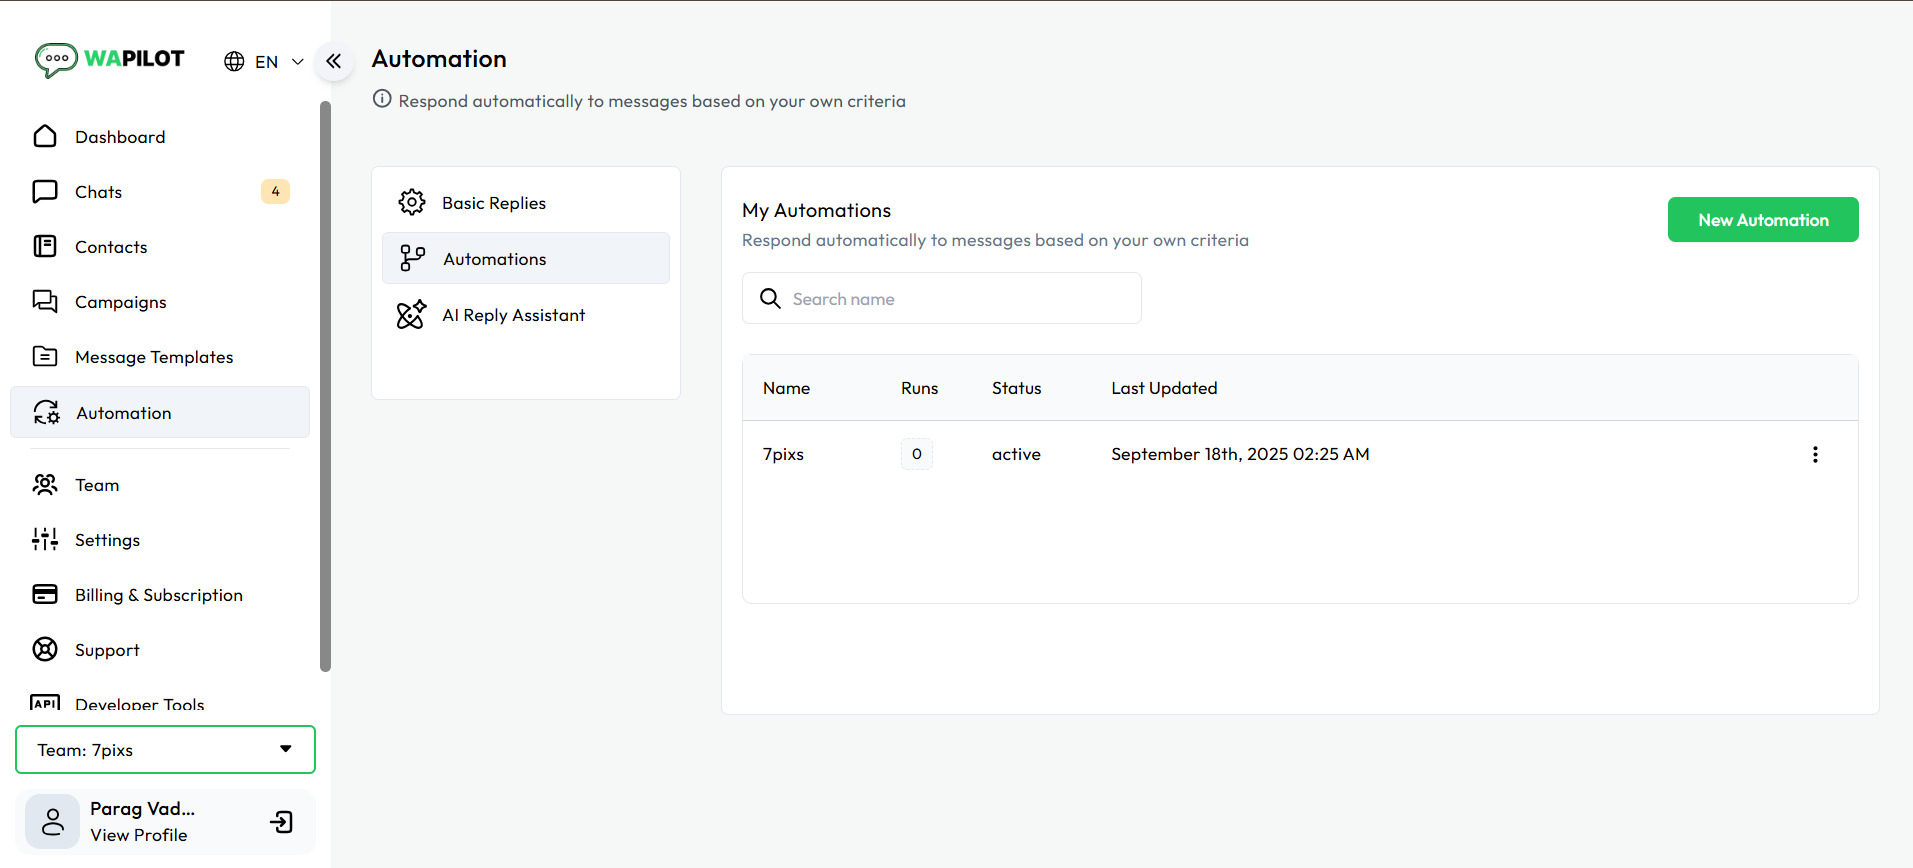The width and height of the screenshot is (1913, 868).
Task: Open the three-dot menu for 7pixs row
Action: (x=1815, y=454)
